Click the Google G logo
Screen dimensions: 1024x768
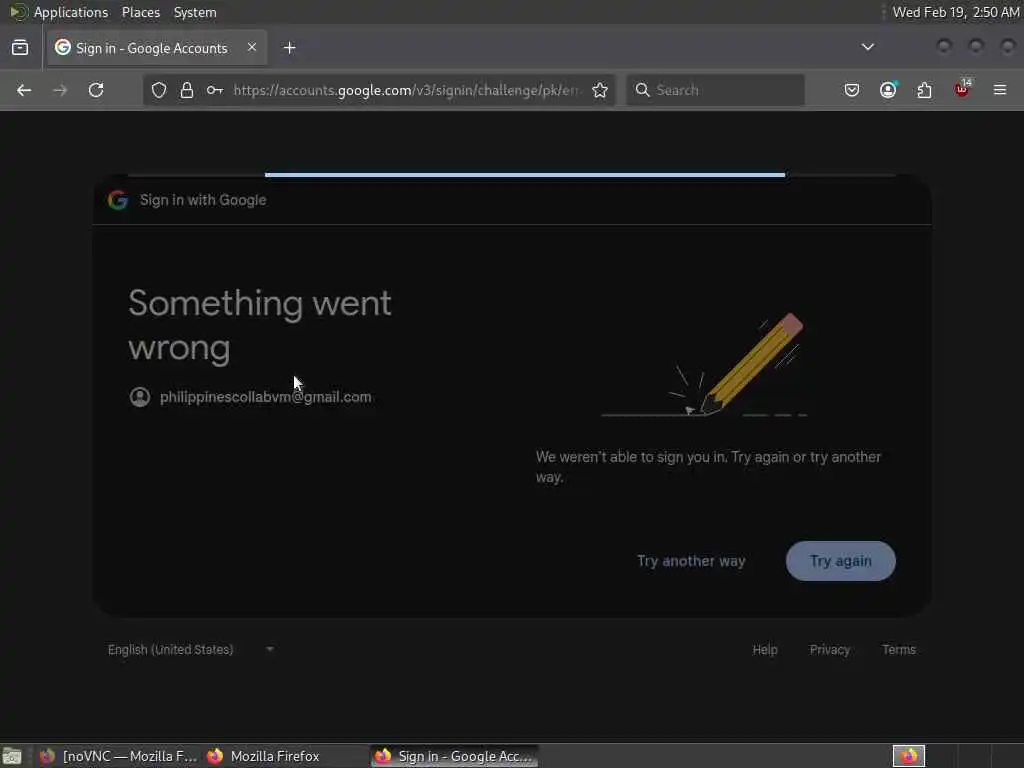[x=118, y=200]
